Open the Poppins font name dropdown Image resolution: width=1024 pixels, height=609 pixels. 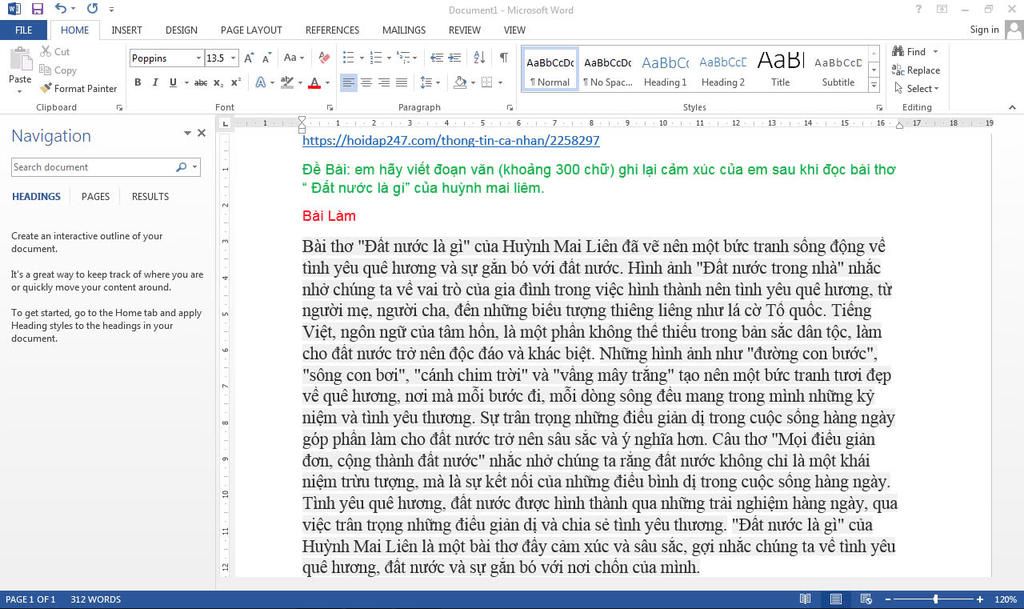(199, 58)
